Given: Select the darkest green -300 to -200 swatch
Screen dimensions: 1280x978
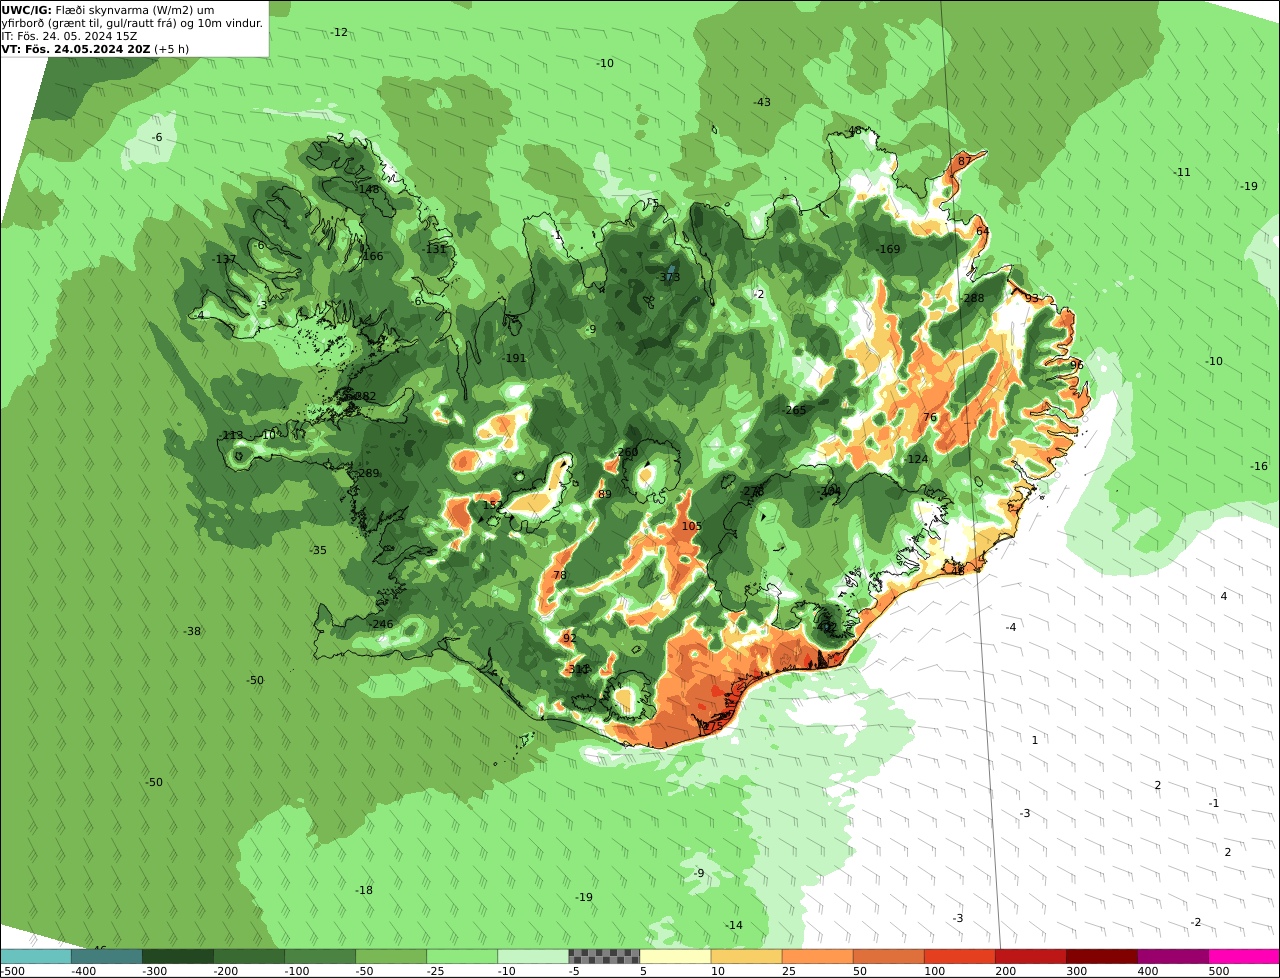Looking at the screenshot, I should pos(178,956).
